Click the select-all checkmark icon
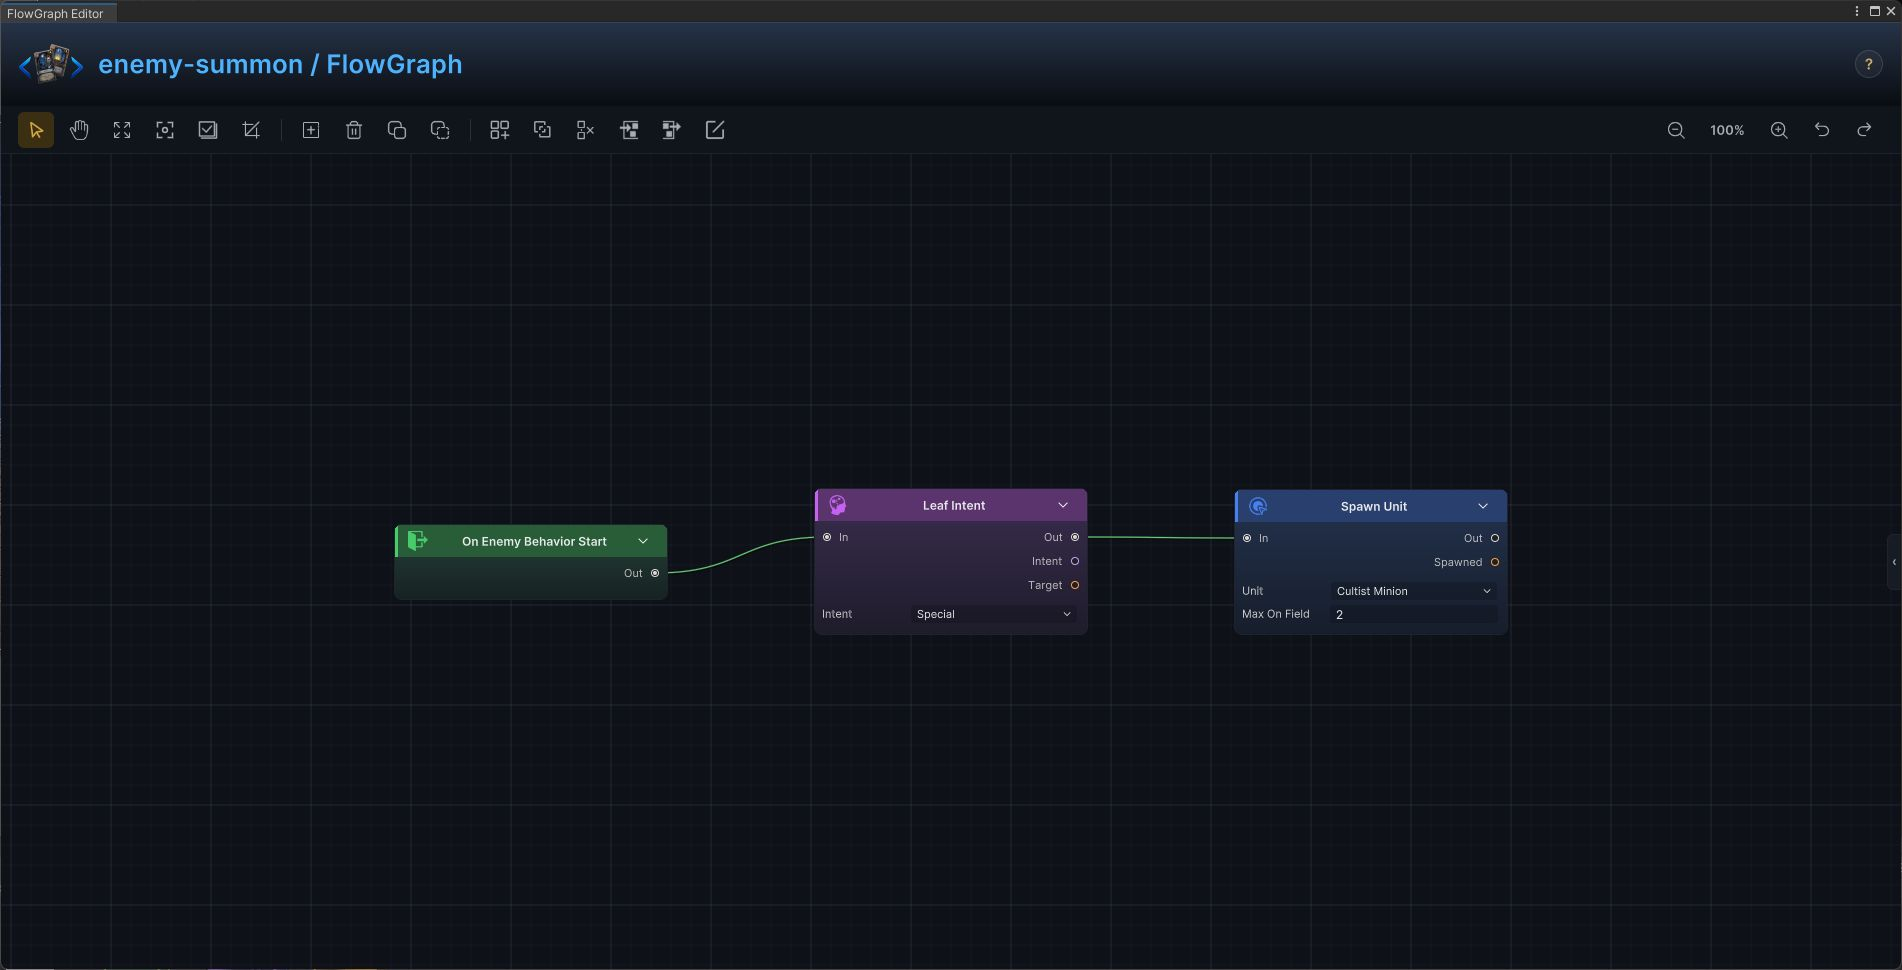This screenshot has width=1902, height=970. 208,130
